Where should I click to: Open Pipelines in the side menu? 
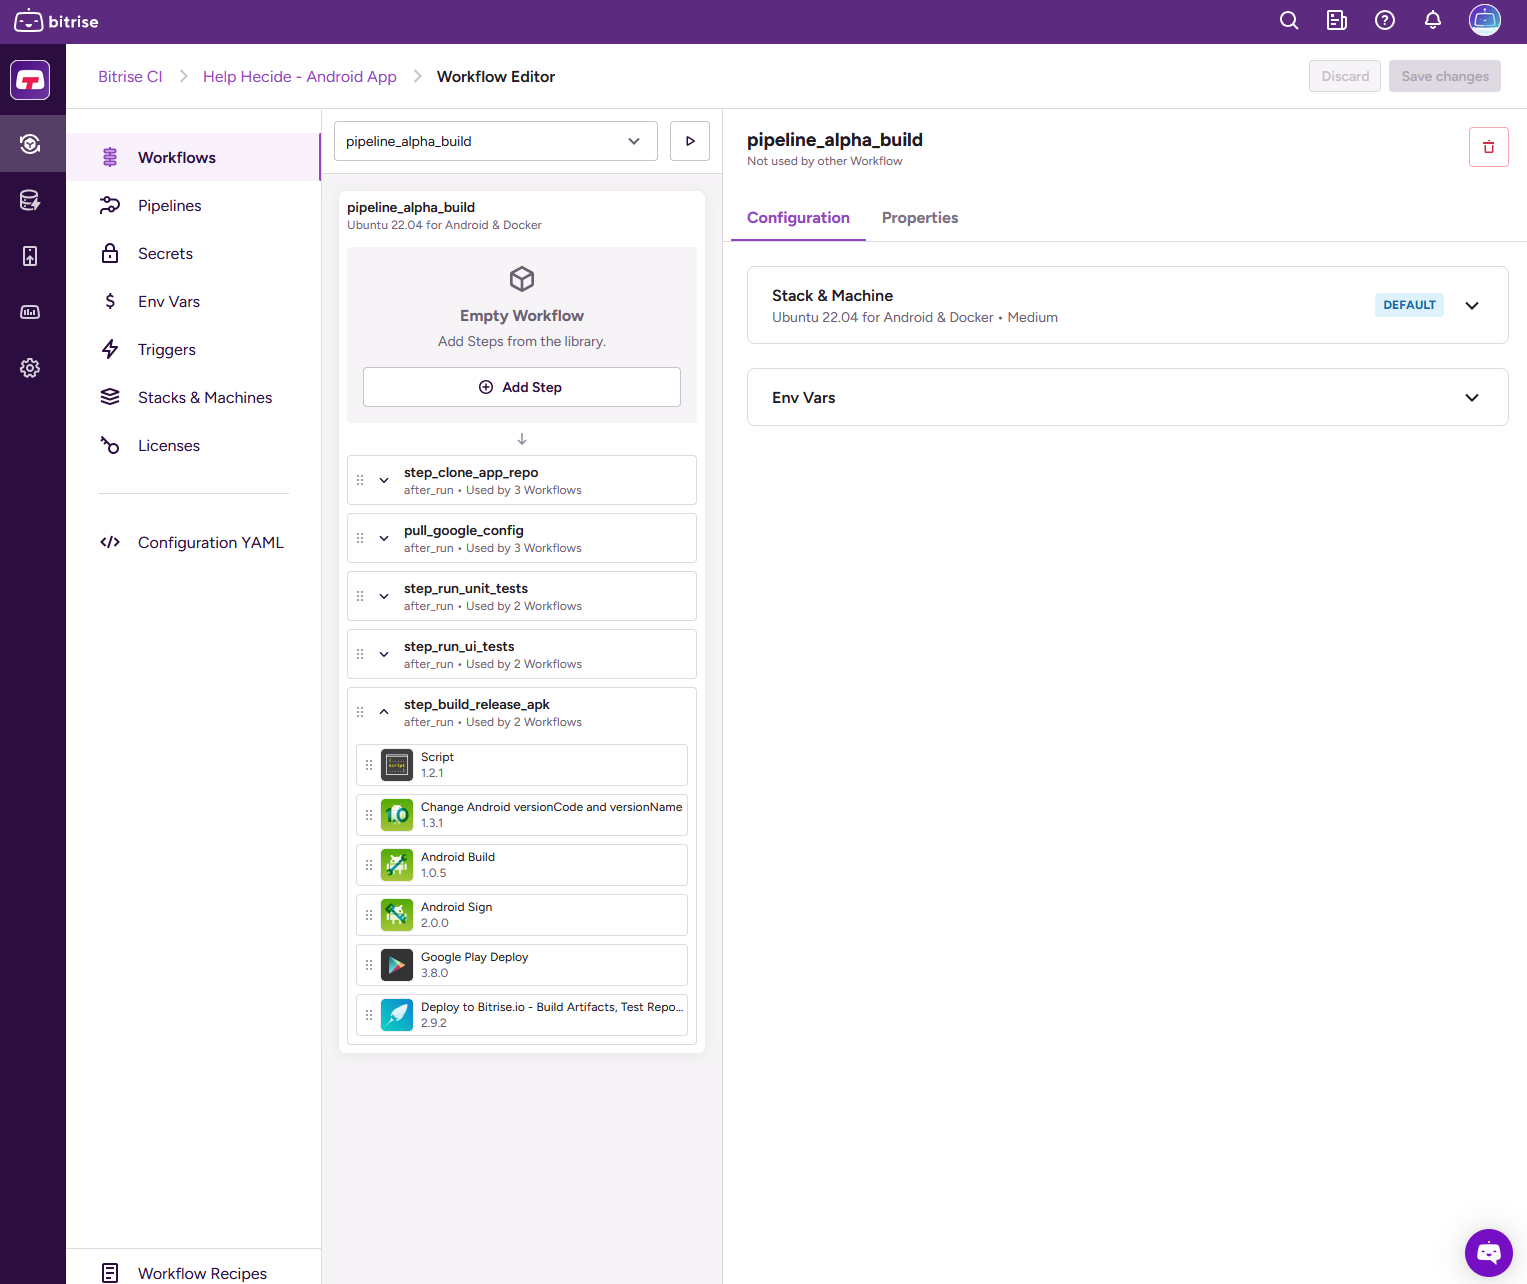click(x=193, y=205)
